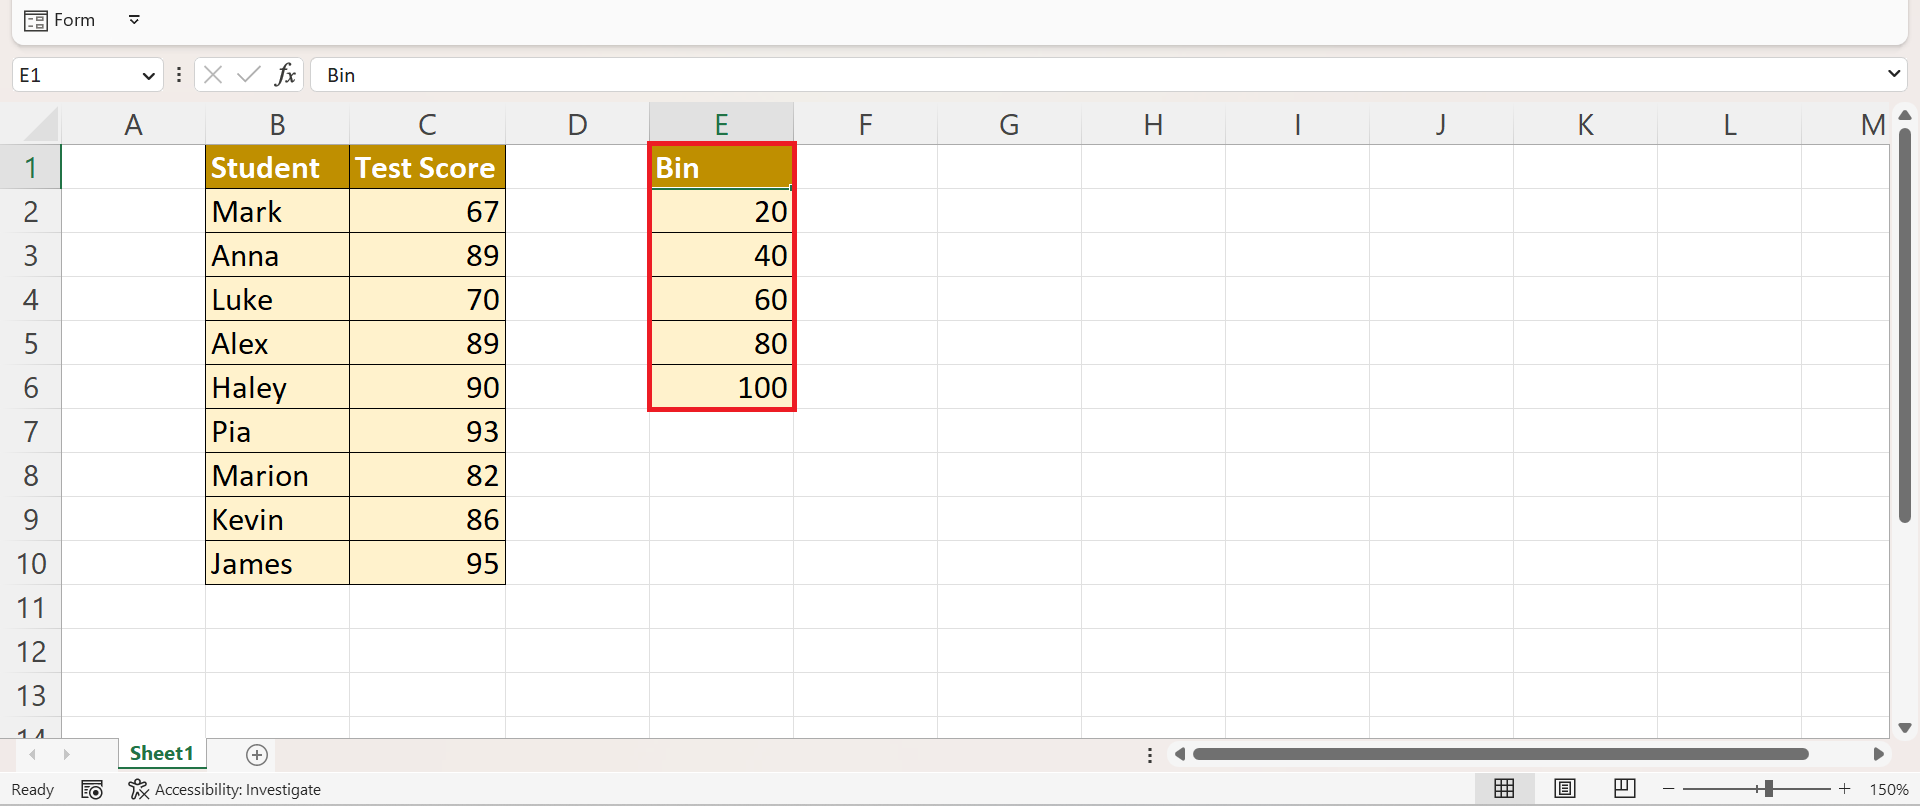Image resolution: width=1924 pixels, height=810 pixels.
Task: Expand the formula bar
Action: tap(1893, 74)
